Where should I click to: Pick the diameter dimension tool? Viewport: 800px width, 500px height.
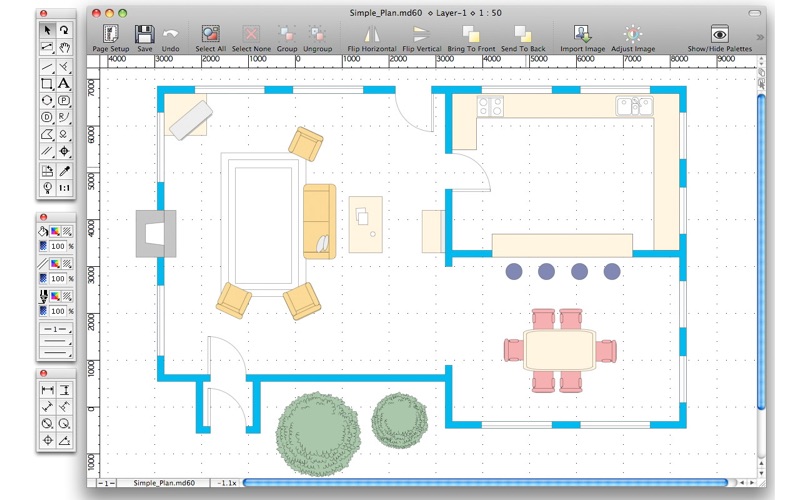47,424
